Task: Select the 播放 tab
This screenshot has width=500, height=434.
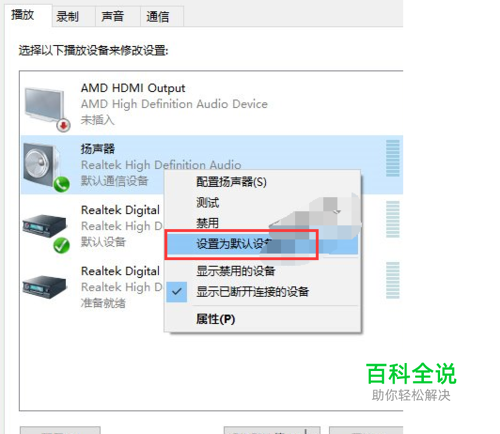Action: click(23, 15)
